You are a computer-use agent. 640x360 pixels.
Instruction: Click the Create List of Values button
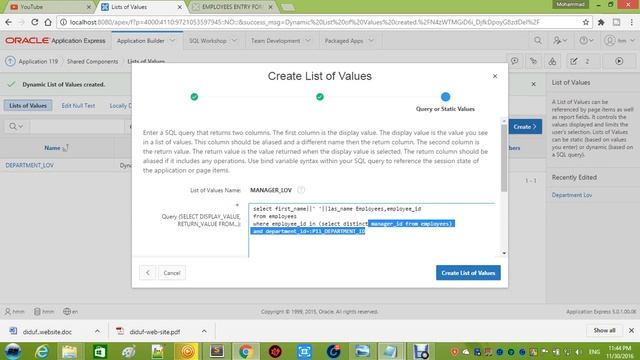point(468,273)
